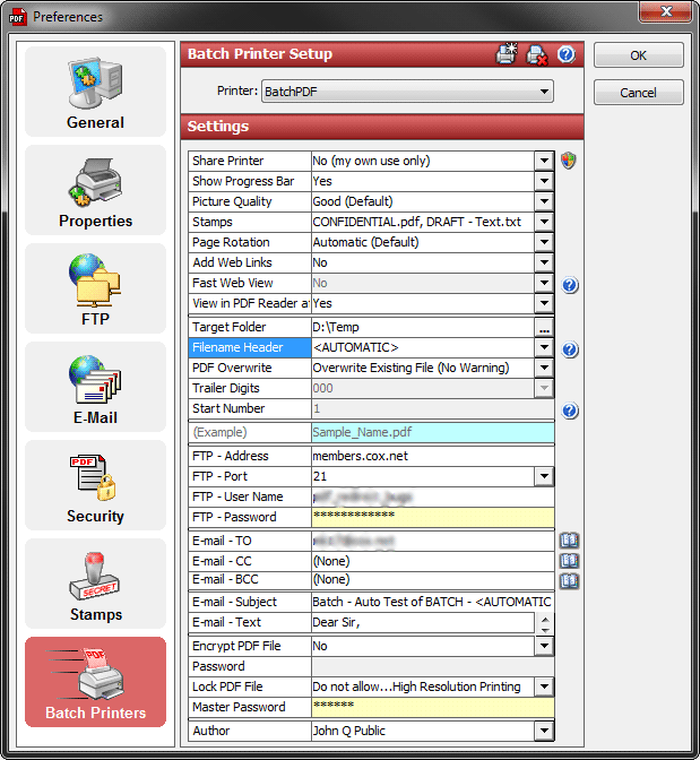This screenshot has height=760, width=700.
Task: Switch to the Security preferences section
Action: point(95,485)
